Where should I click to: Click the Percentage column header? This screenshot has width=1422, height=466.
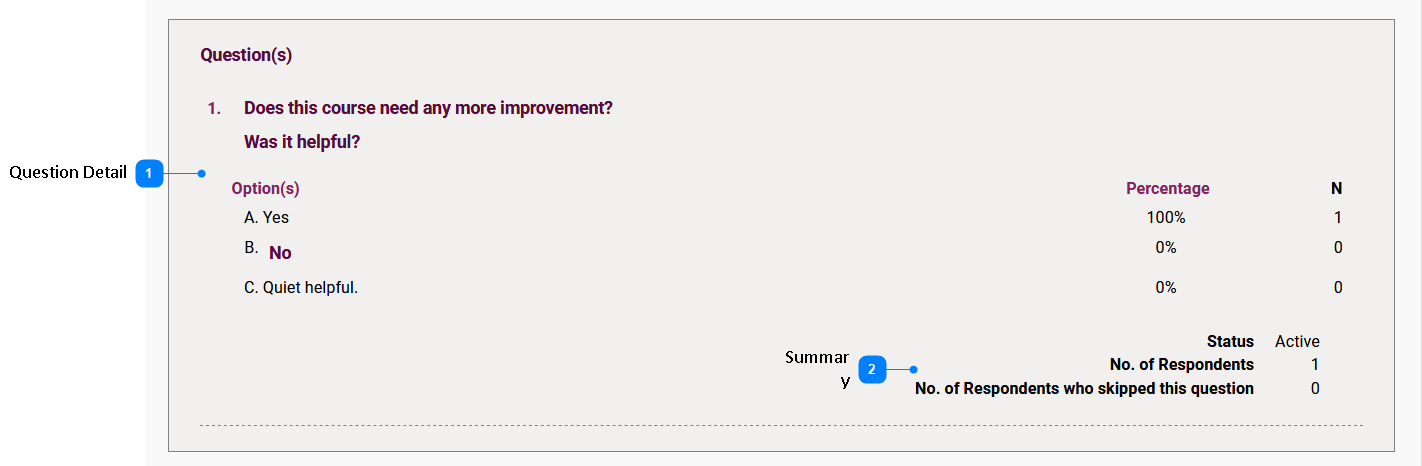[1167, 188]
